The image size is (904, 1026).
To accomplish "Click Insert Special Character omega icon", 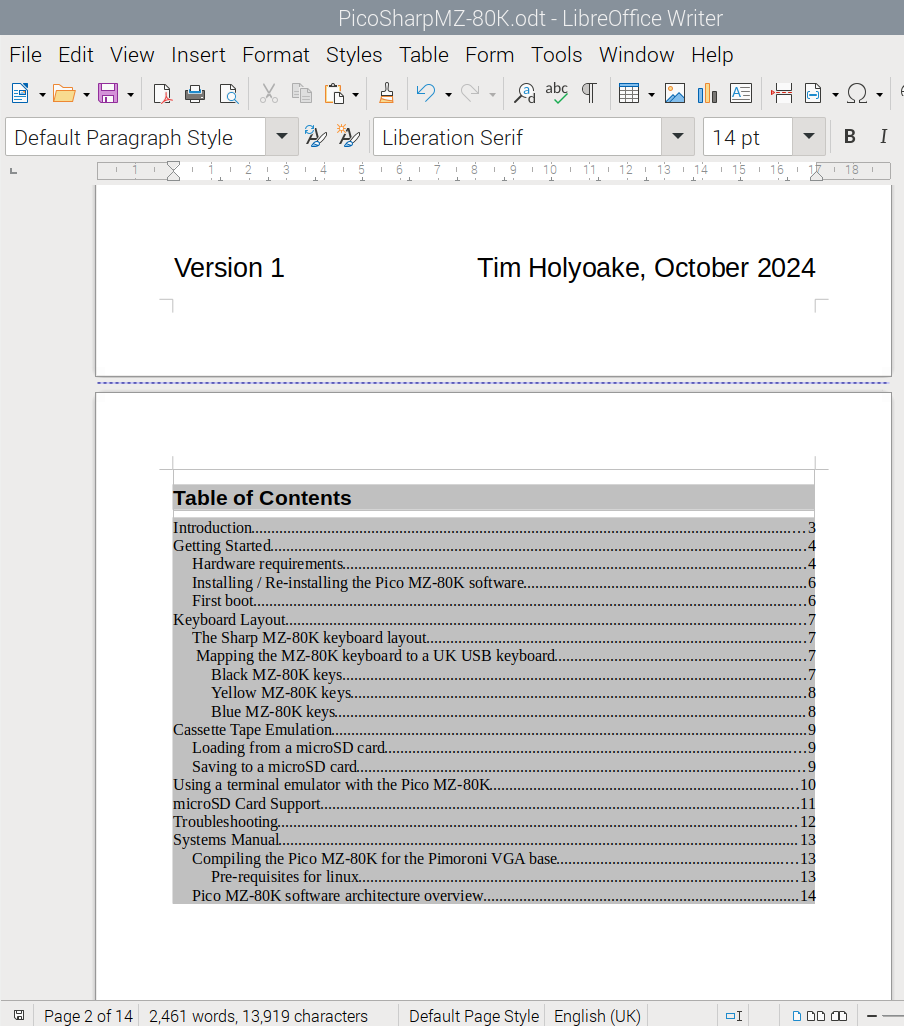I will point(857,94).
